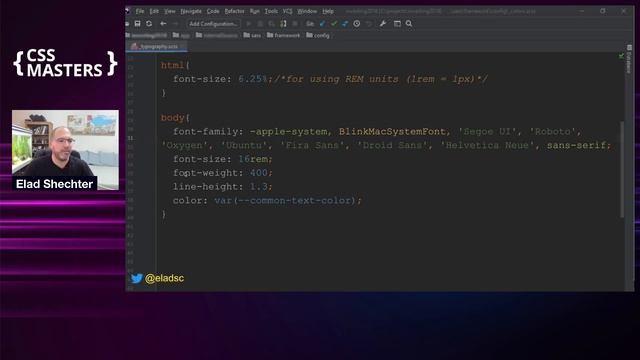This screenshot has height=360, width=640.
Task: Open the Window menu
Action: click(x=307, y=11)
